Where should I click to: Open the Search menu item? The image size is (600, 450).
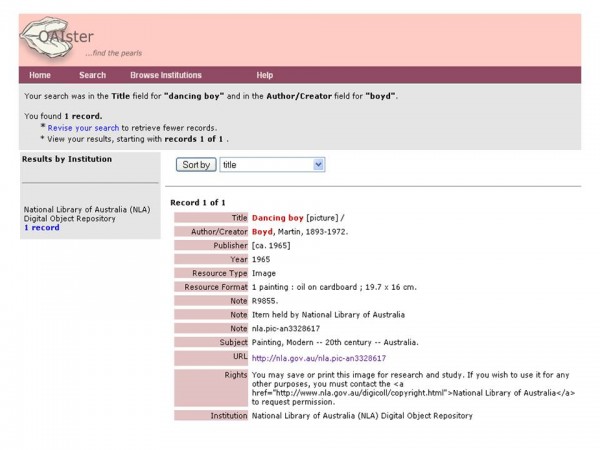93,75
